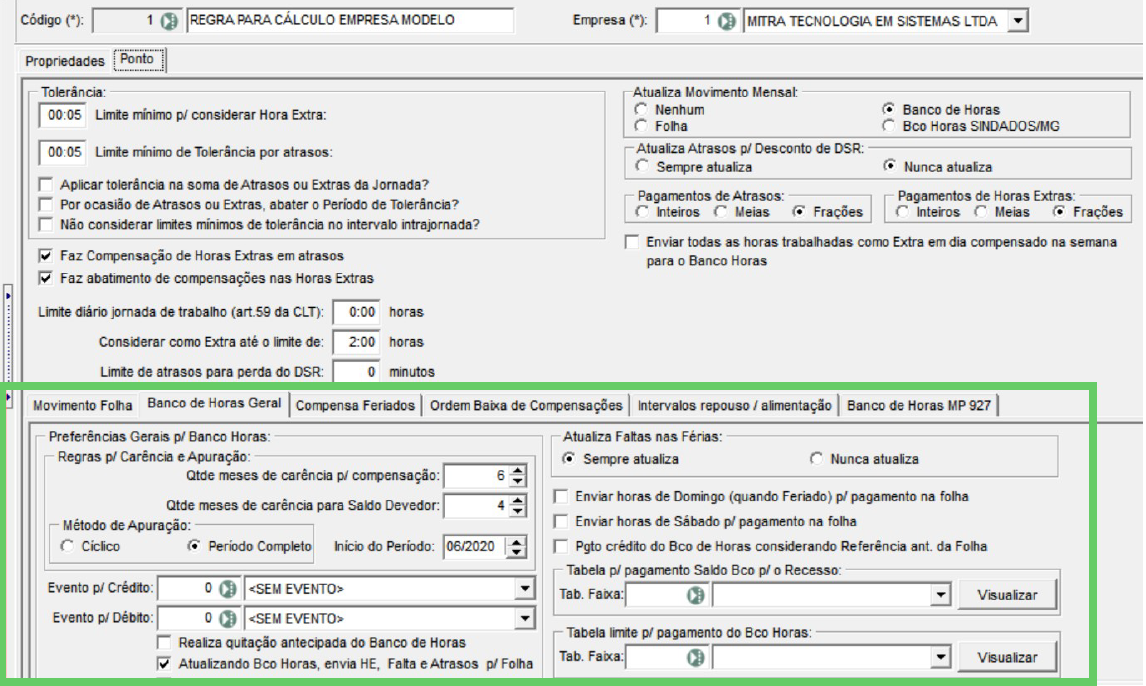Adjust carência p/ compensação months spinner
This screenshot has width=1146, height=686.
point(517,476)
